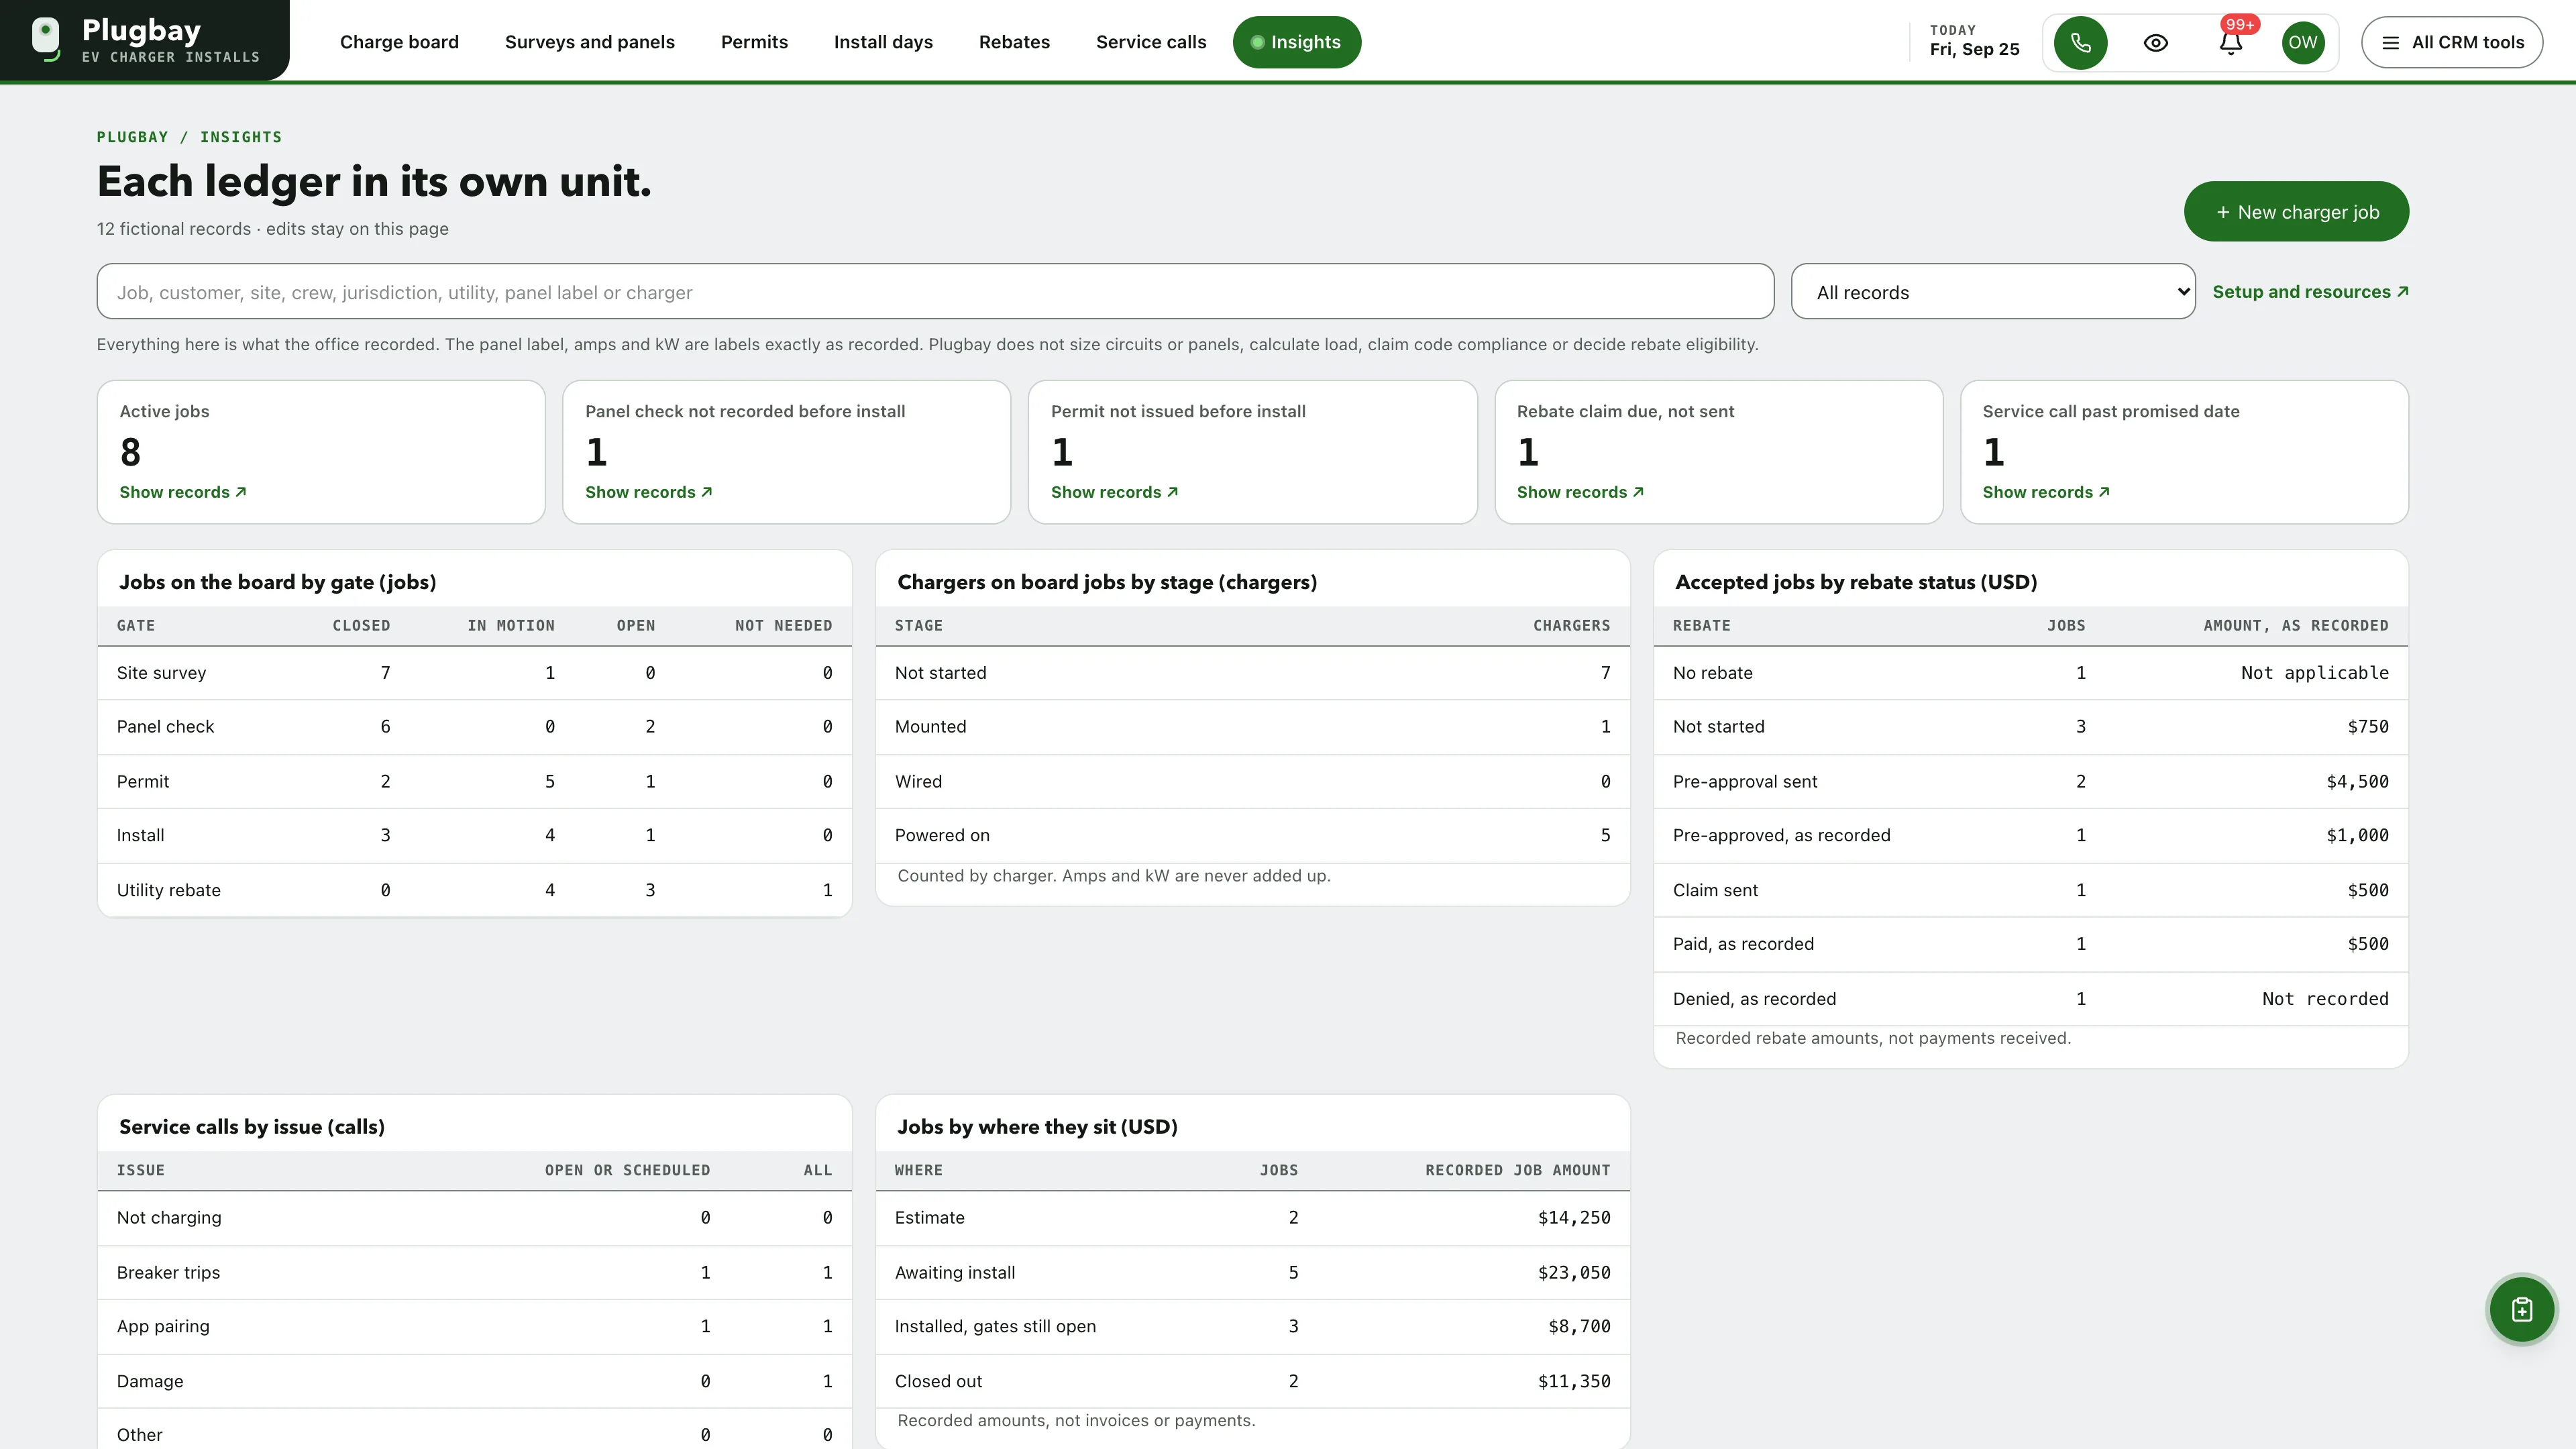This screenshot has width=2576, height=1449.
Task: Click the Today Fri, Sep 25 date
Action: point(1974,42)
